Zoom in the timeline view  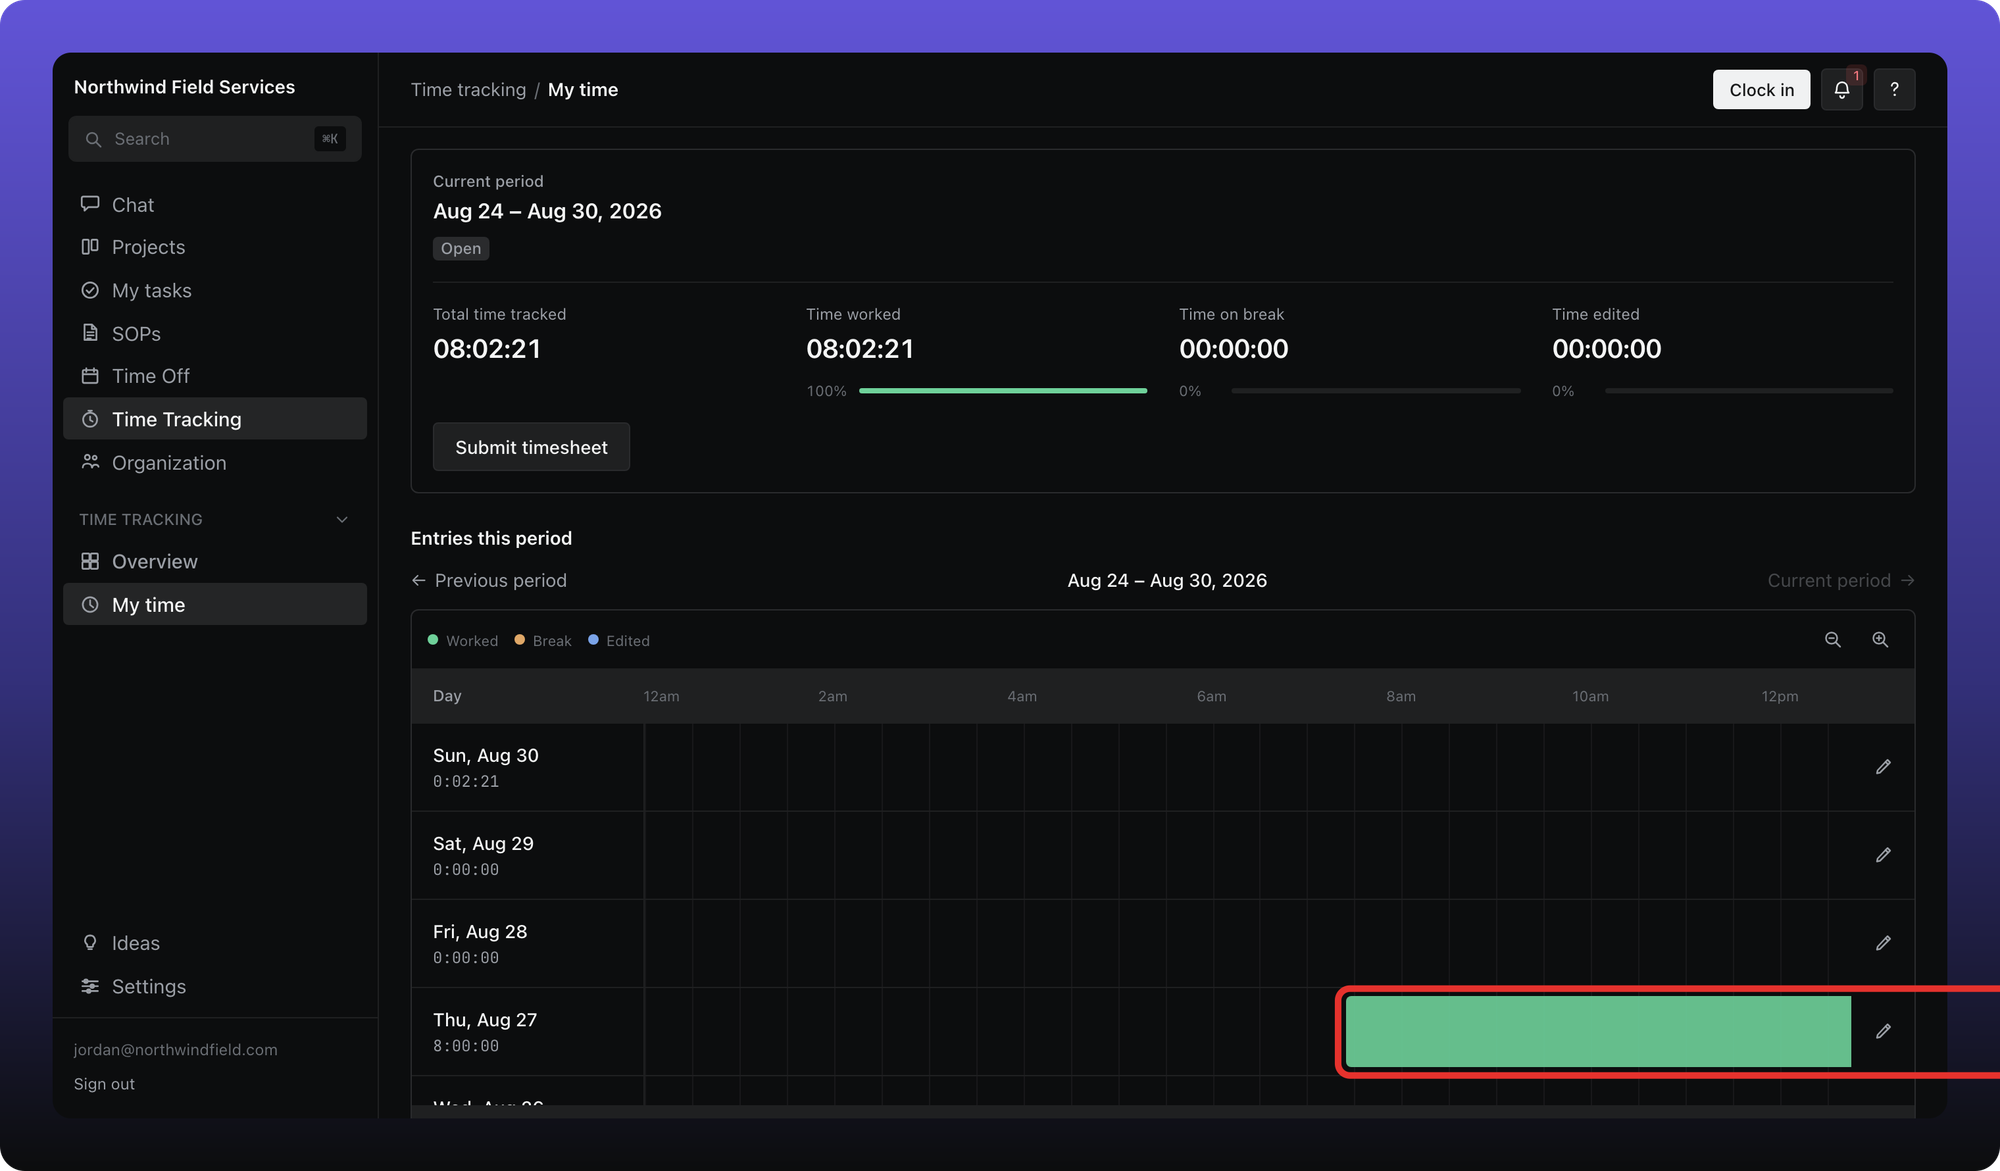click(1880, 640)
